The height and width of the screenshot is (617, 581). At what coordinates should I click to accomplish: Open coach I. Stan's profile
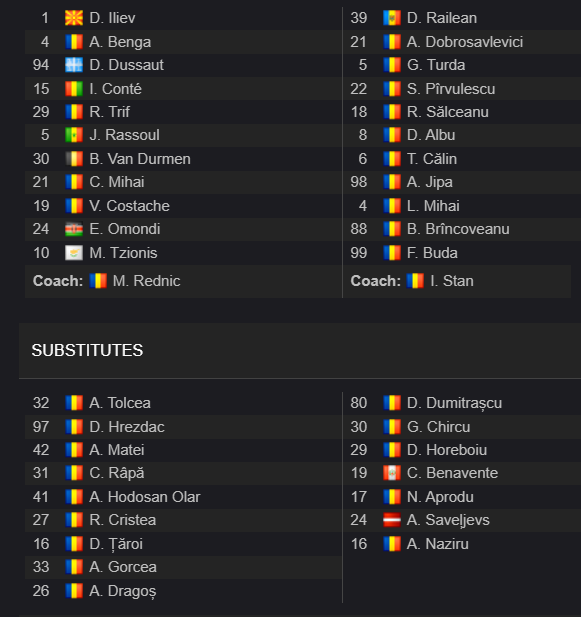(452, 281)
